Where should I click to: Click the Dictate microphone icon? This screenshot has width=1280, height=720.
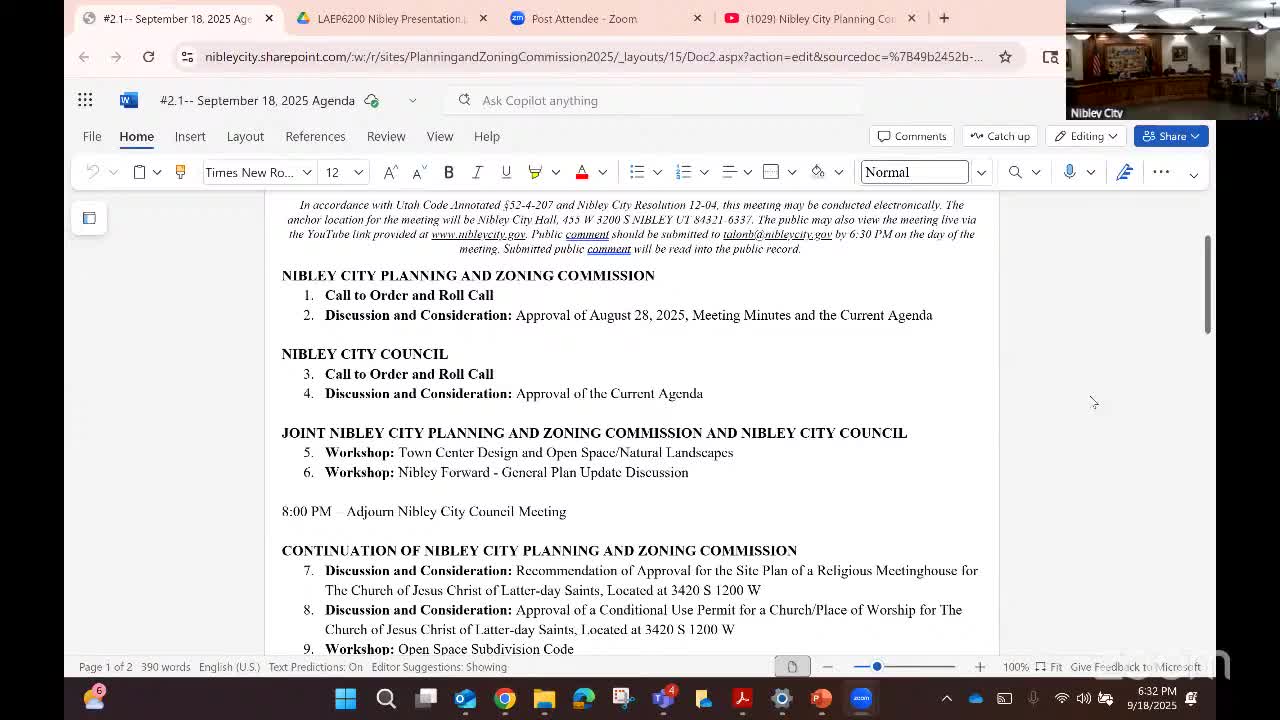(1069, 172)
